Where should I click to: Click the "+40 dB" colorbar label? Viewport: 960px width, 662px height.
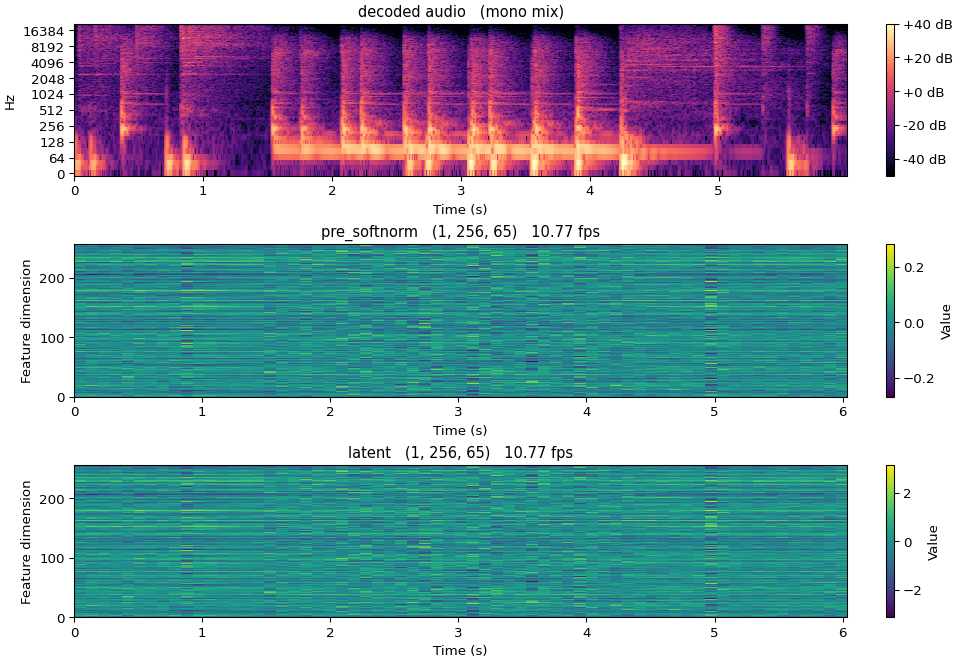(928, 25)
